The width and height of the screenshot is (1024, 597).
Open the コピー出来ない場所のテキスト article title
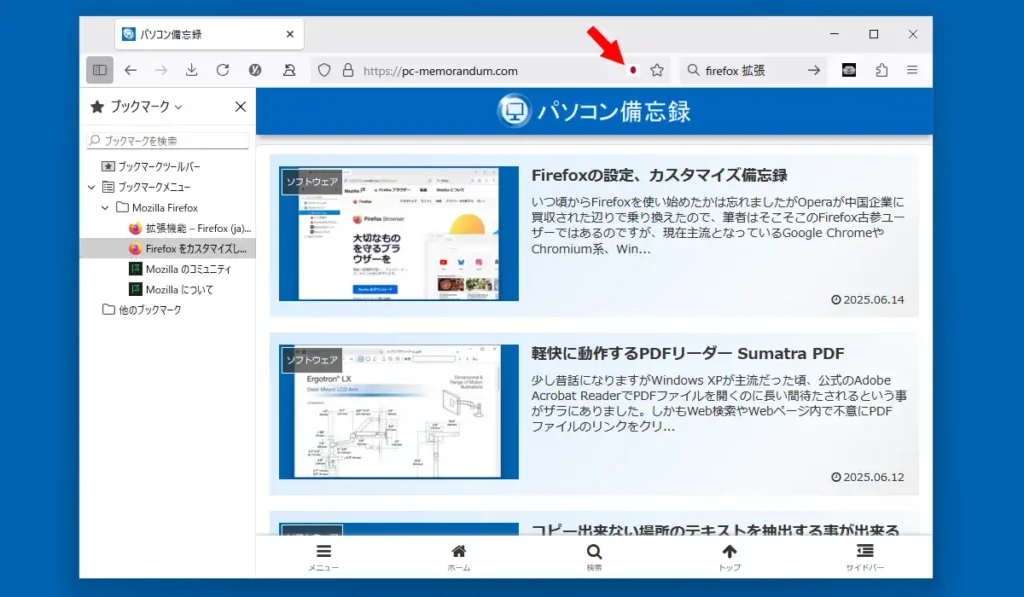(715, 530)
